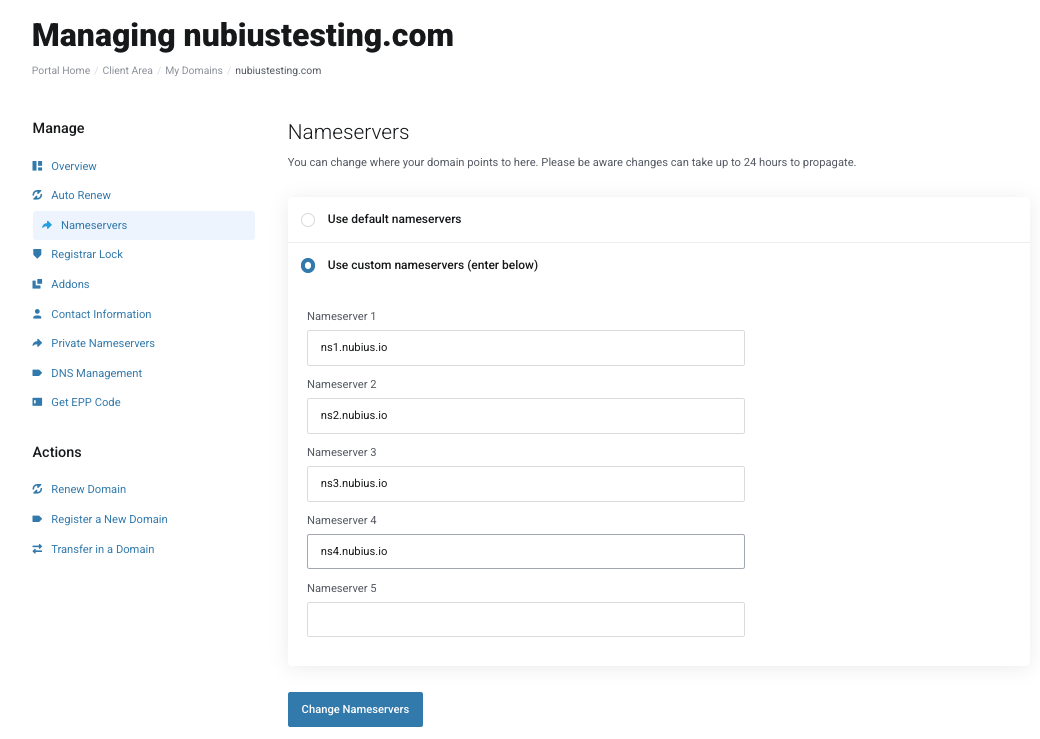Click the DNS Management tag icon
Image resolution: width=1040 pixels, height=739 pixels.
point(37,373)
